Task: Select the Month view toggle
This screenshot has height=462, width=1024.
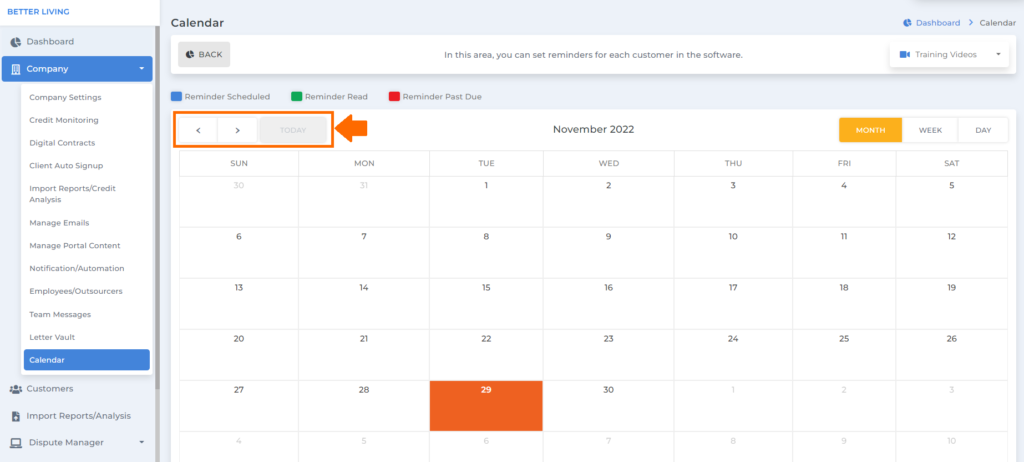Action: click(x=871, y=130)
